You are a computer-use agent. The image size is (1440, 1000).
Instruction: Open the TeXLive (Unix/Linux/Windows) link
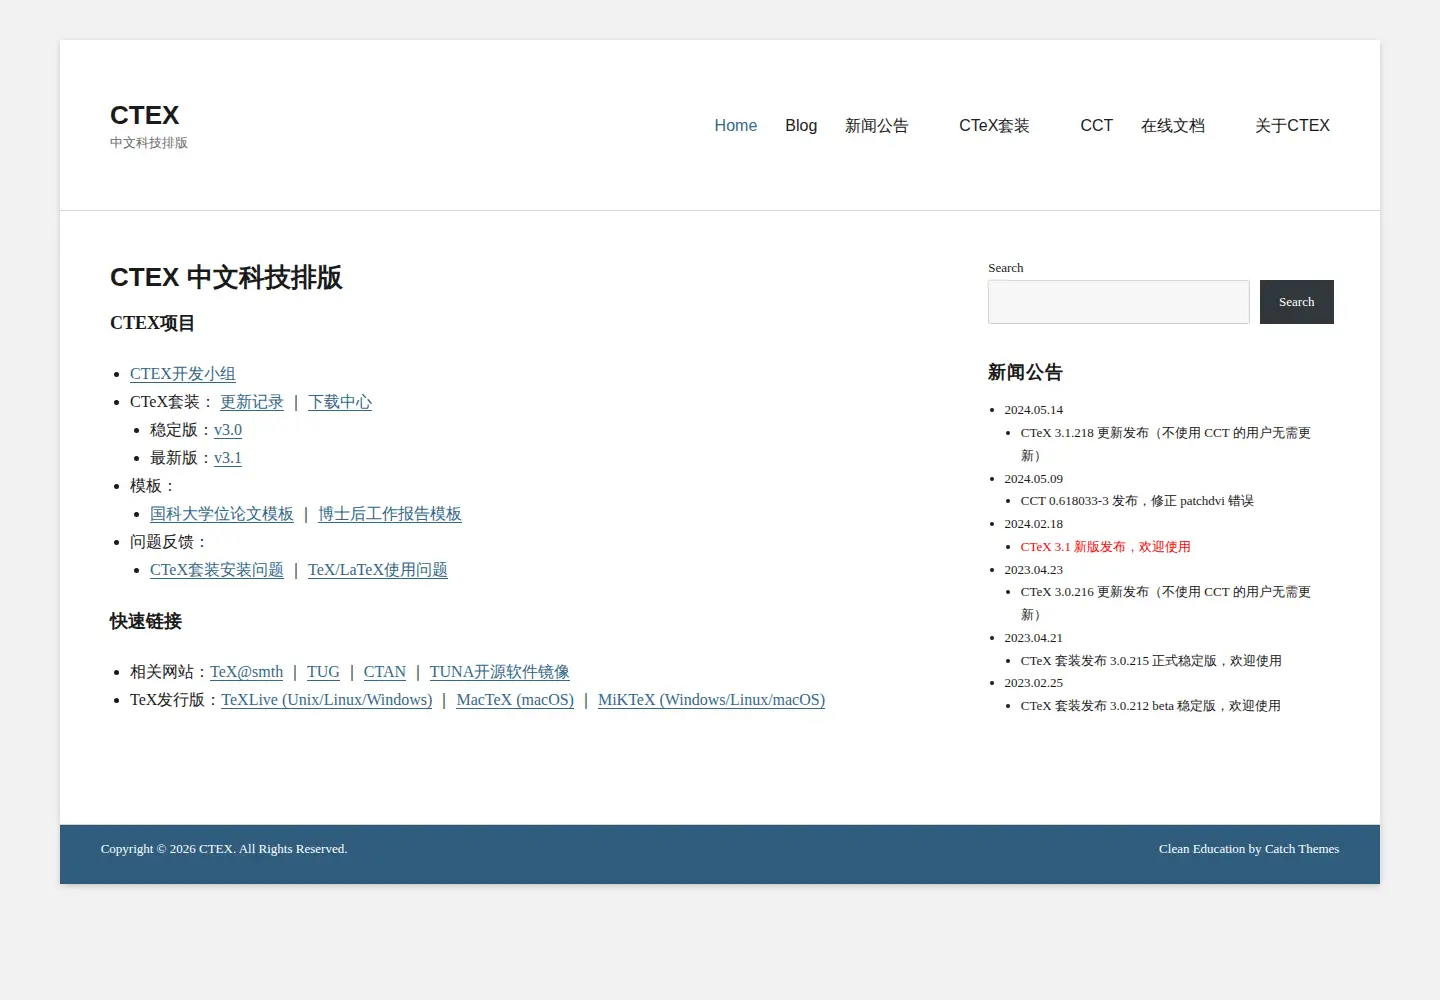(327, 700)
